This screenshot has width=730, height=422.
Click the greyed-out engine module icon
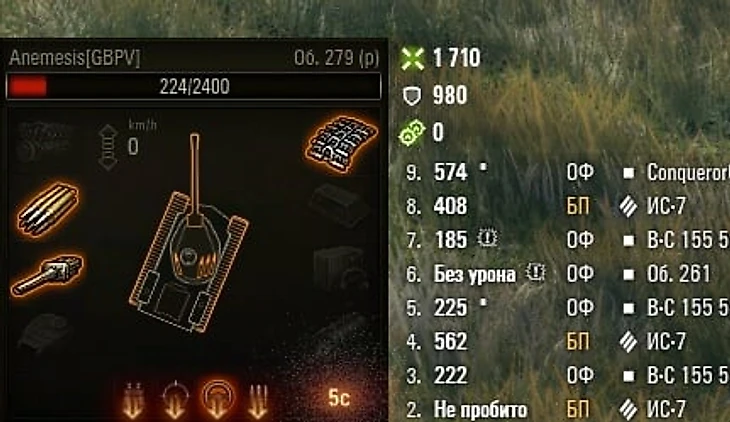tap(42, 141)
